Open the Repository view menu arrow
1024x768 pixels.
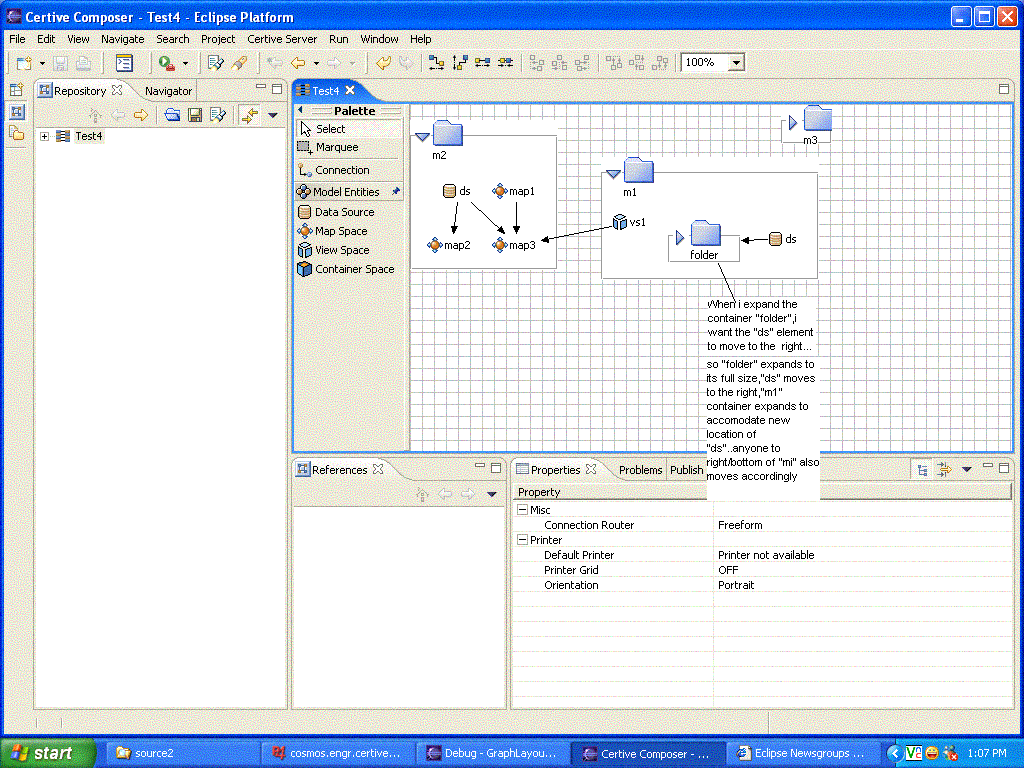[x=273, y=116]
